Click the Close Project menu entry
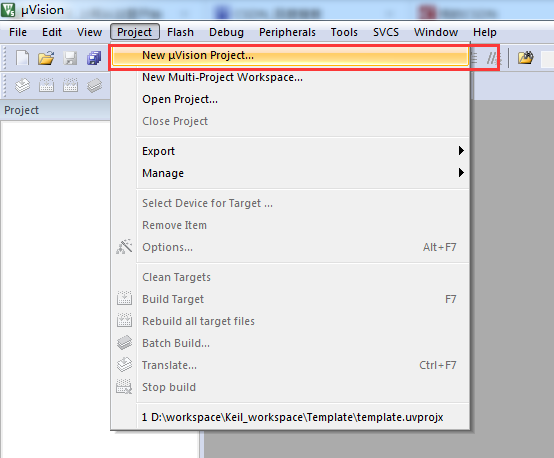Screen dimensions: 554x458 [290, 121]
